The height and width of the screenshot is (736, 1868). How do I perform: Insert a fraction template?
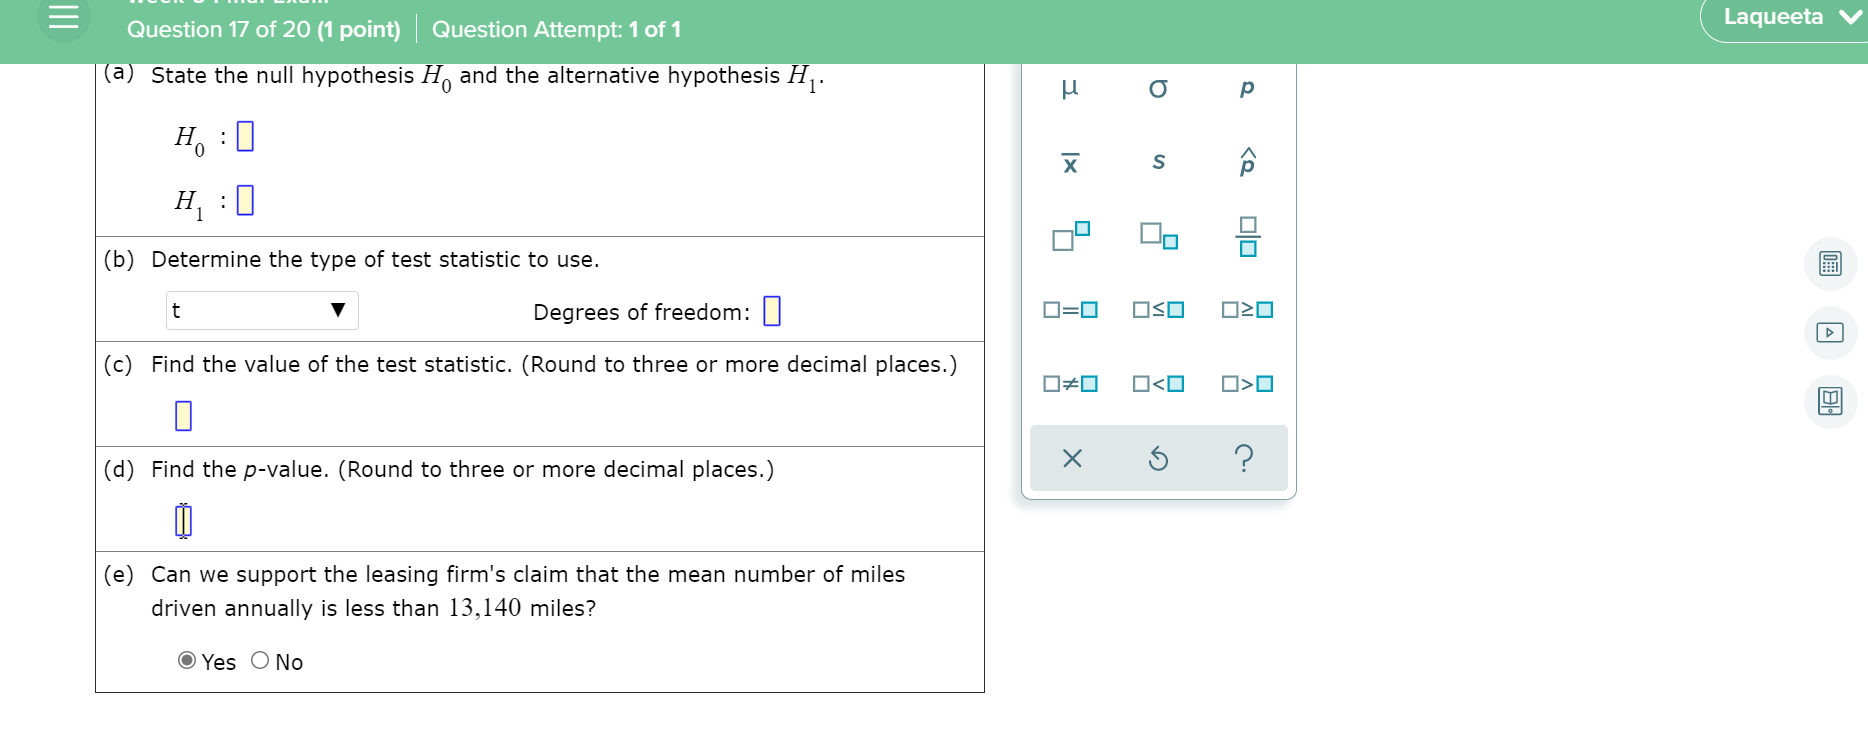[1248, 236]
